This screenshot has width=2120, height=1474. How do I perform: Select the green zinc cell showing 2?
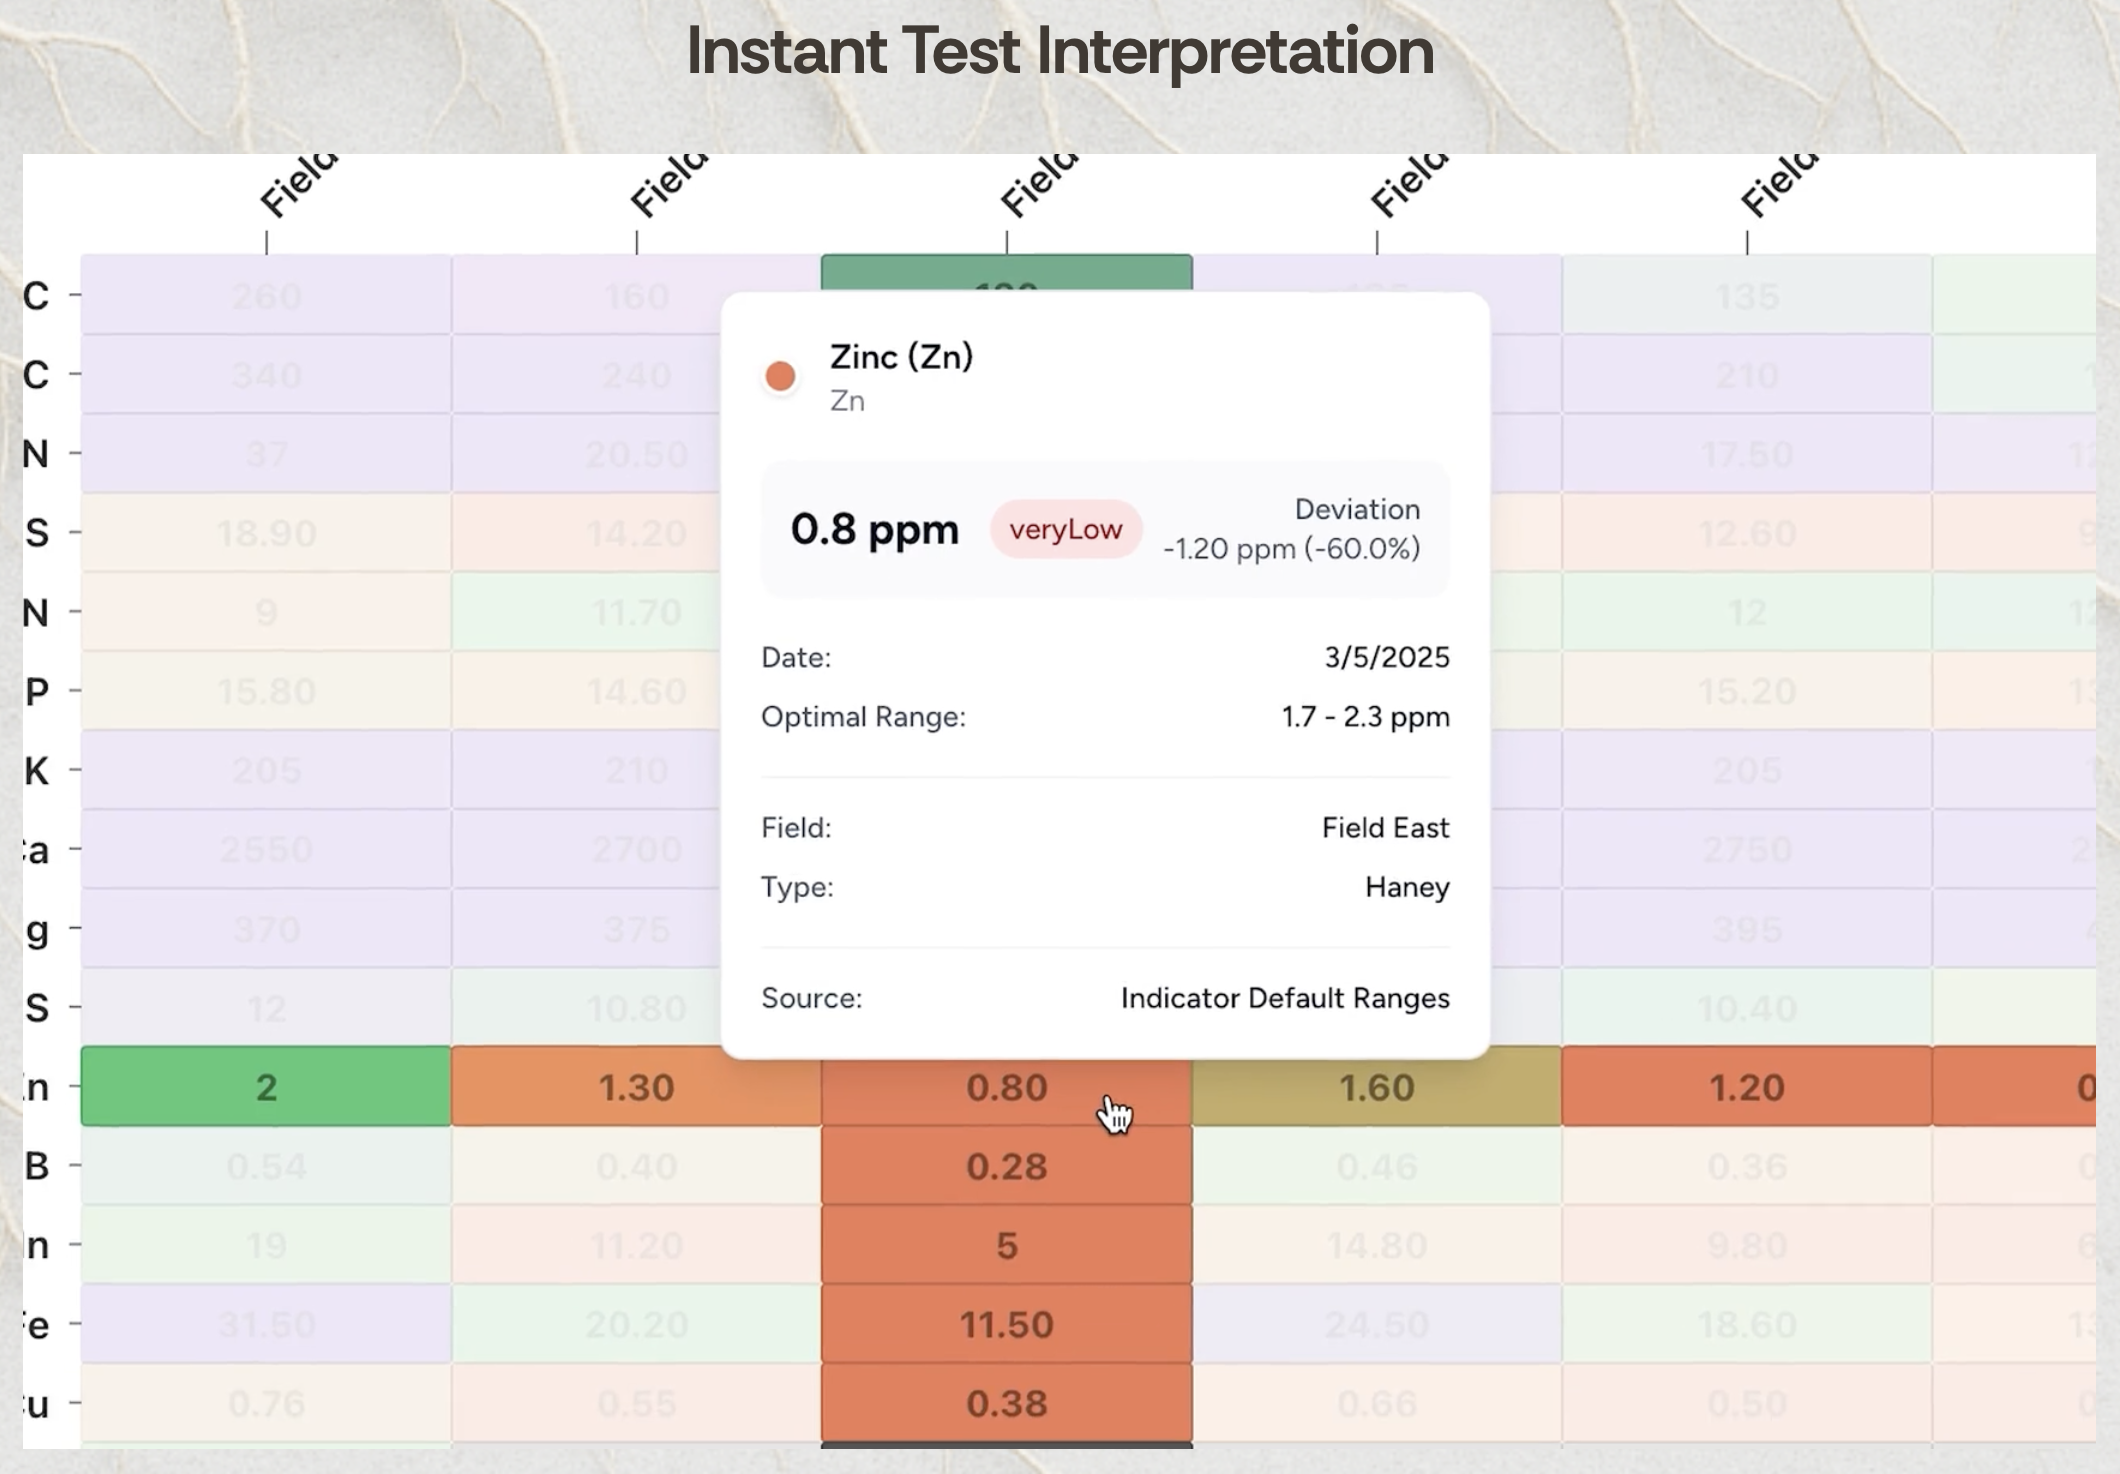[266, 1087]
